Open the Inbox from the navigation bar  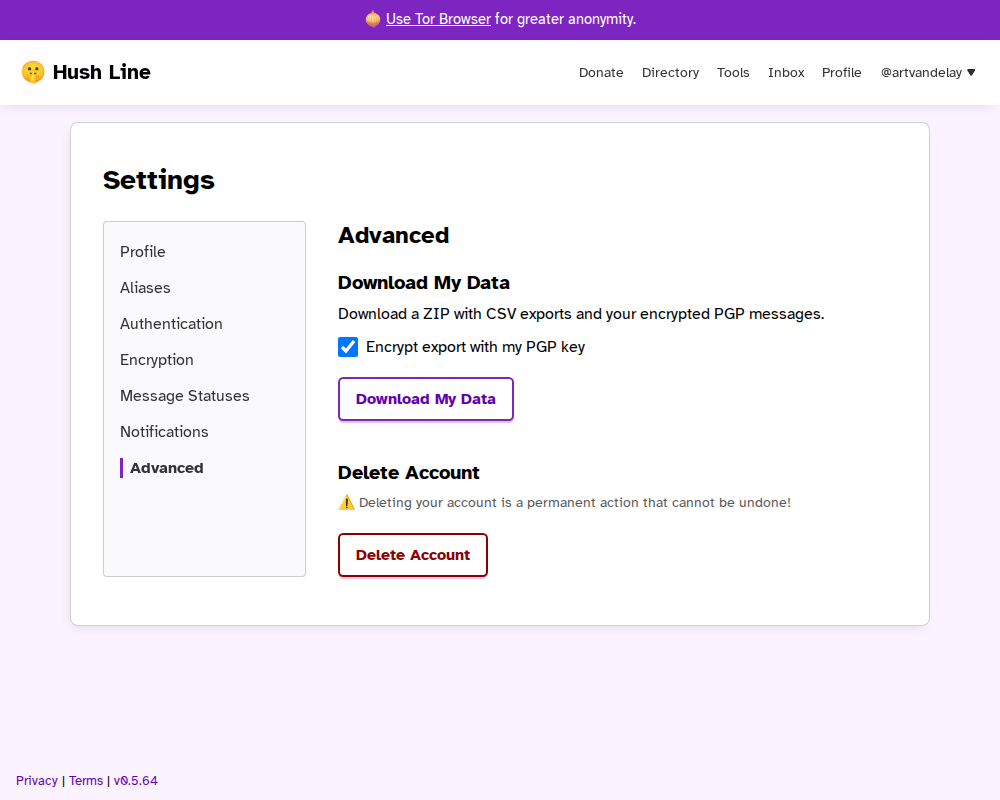coord(786,72)
